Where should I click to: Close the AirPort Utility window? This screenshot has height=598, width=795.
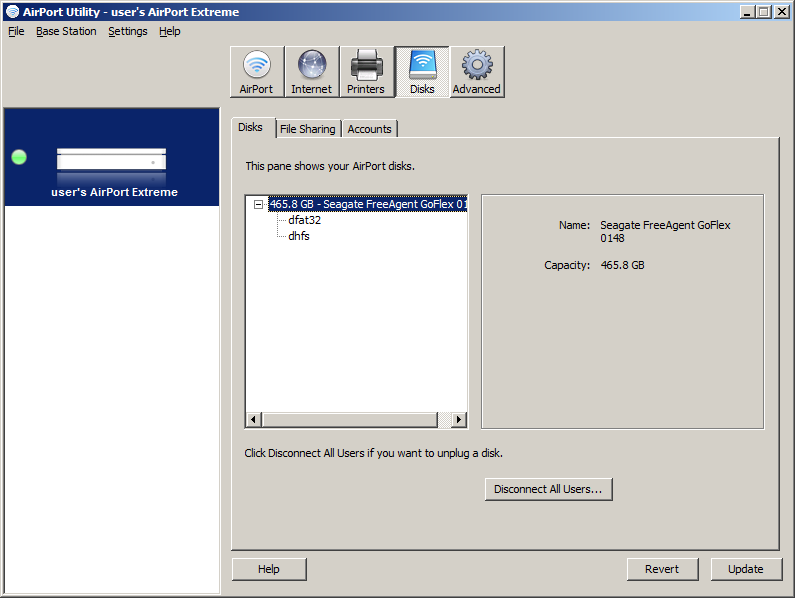(781, 12)
